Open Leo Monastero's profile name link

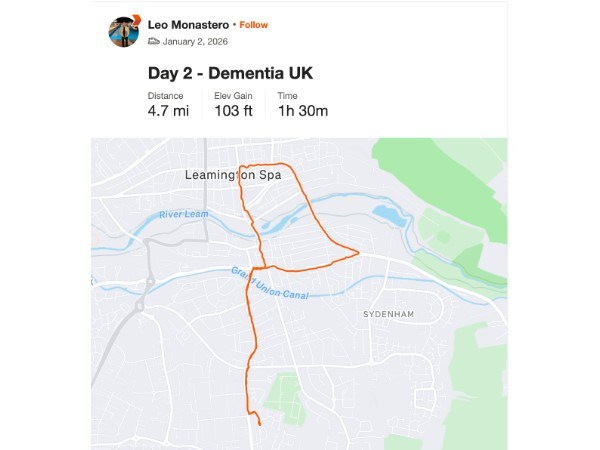188,24
